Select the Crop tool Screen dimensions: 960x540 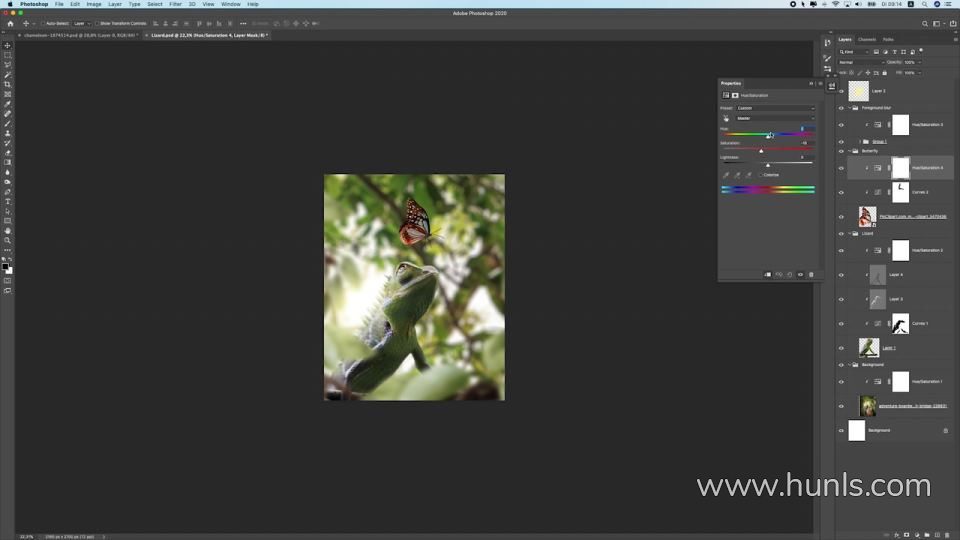[7, 85]
